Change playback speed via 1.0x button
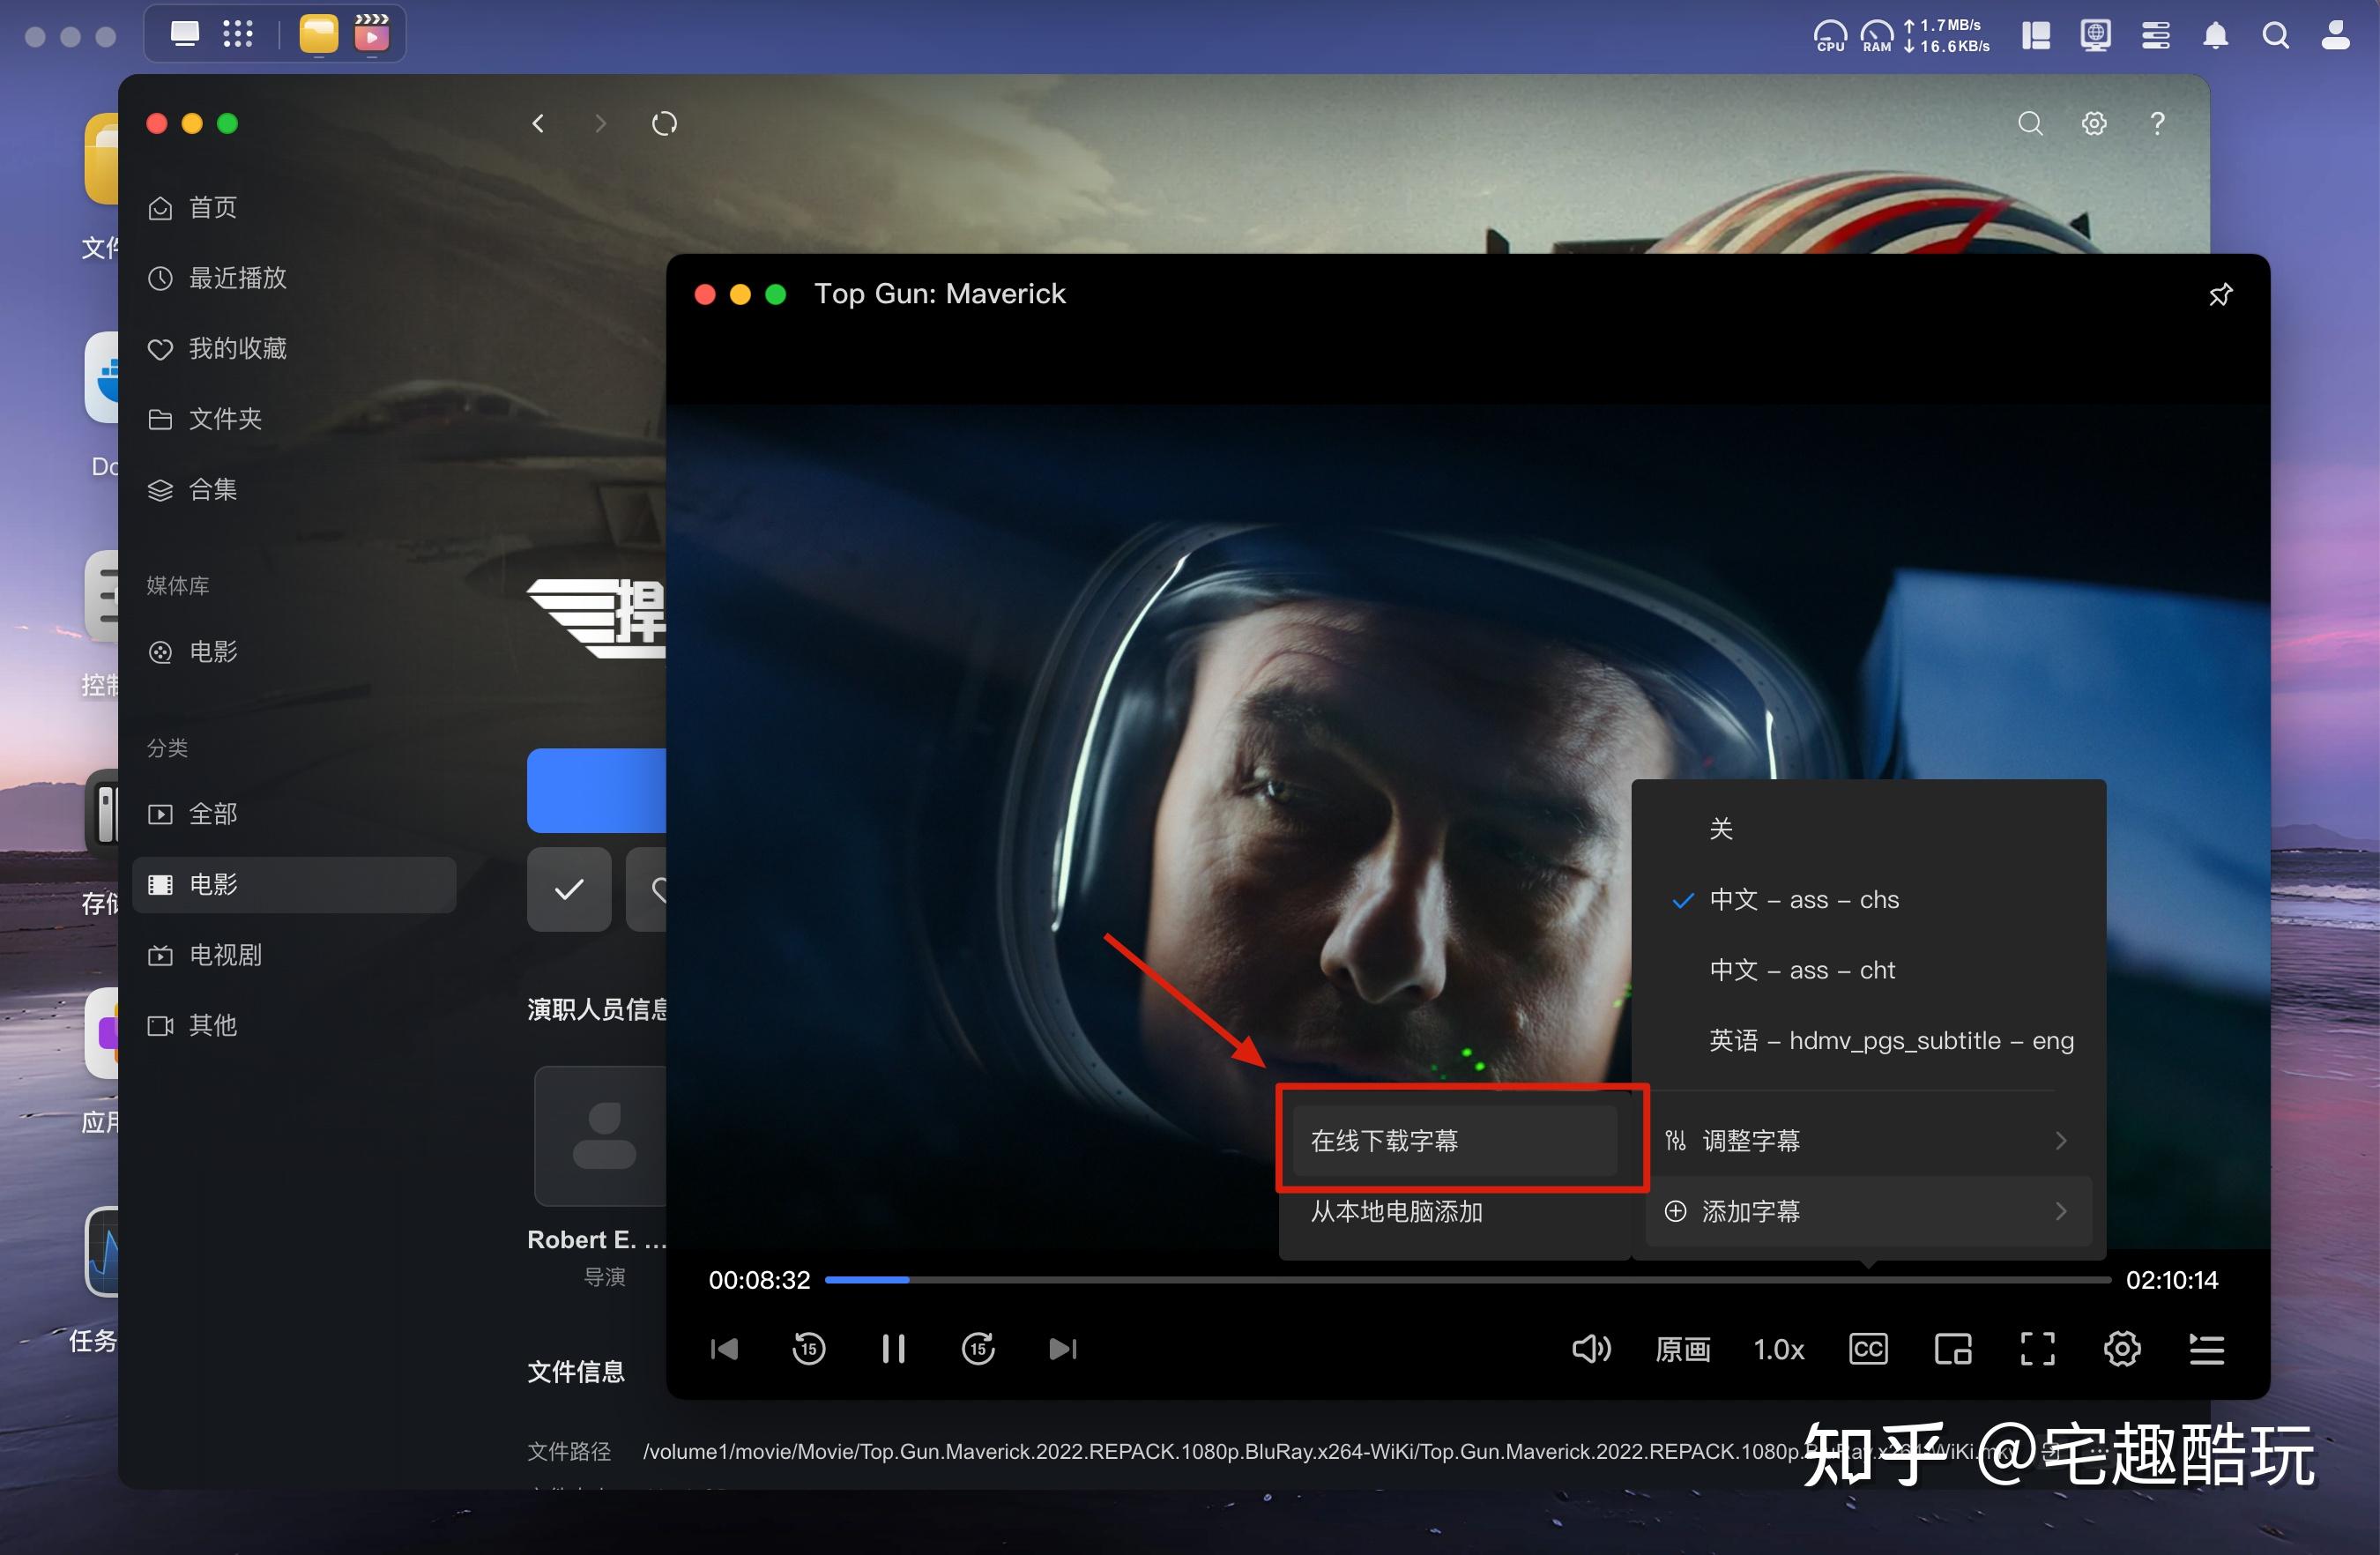This screenshot has height=1555, width=2380. 1779,1349
